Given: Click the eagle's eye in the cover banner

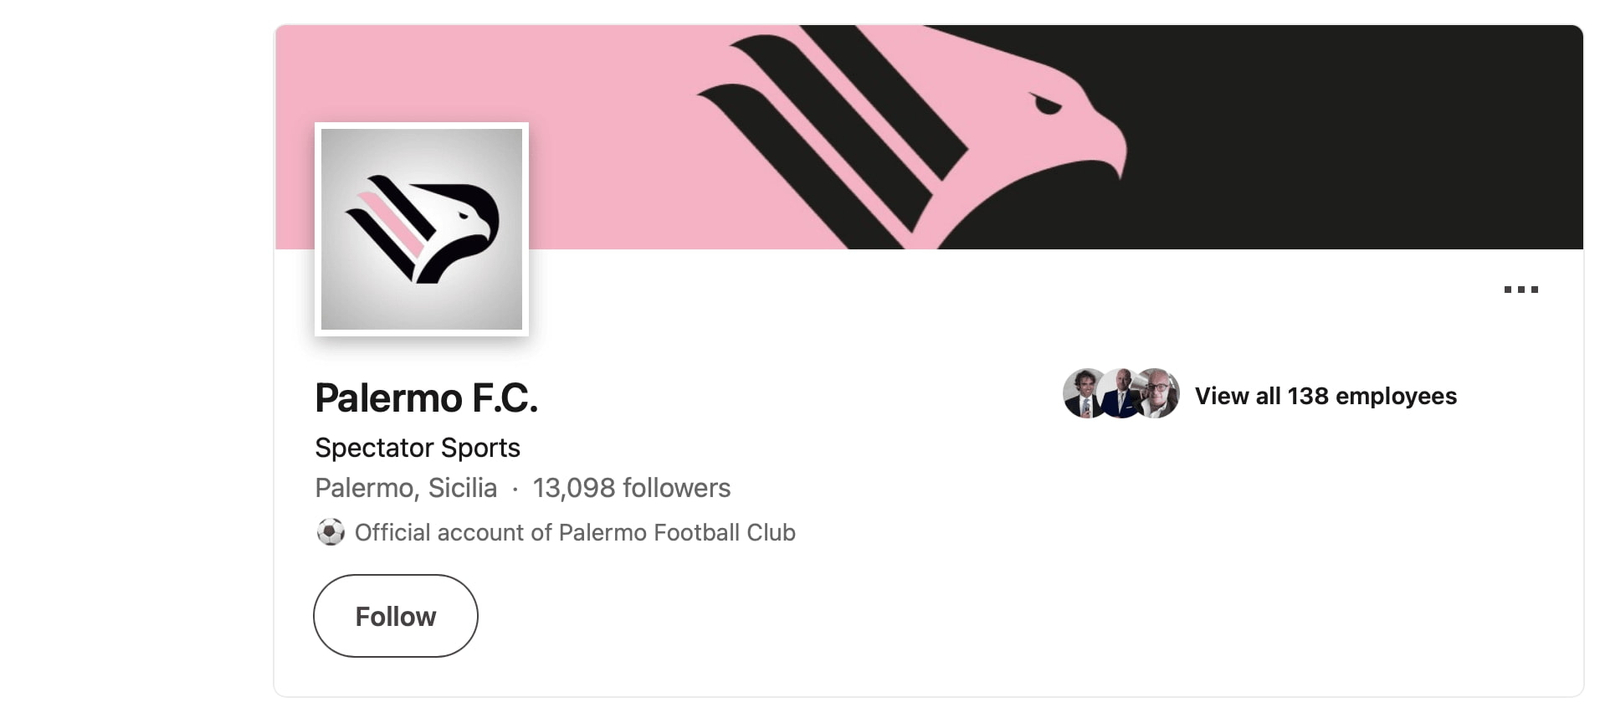Looking at the screenshot, I should pos(1045,103).
